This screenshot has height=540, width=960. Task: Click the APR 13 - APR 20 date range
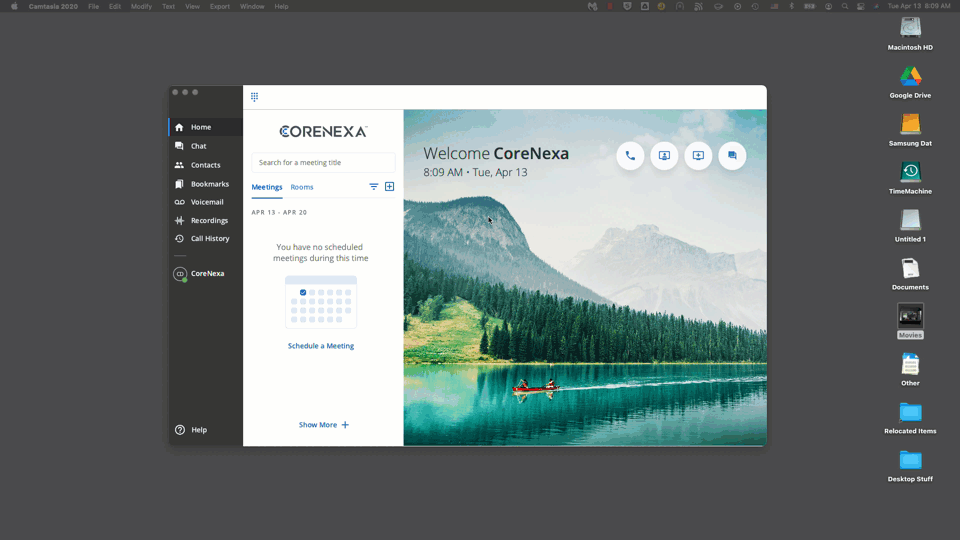[x=279, y=212]
